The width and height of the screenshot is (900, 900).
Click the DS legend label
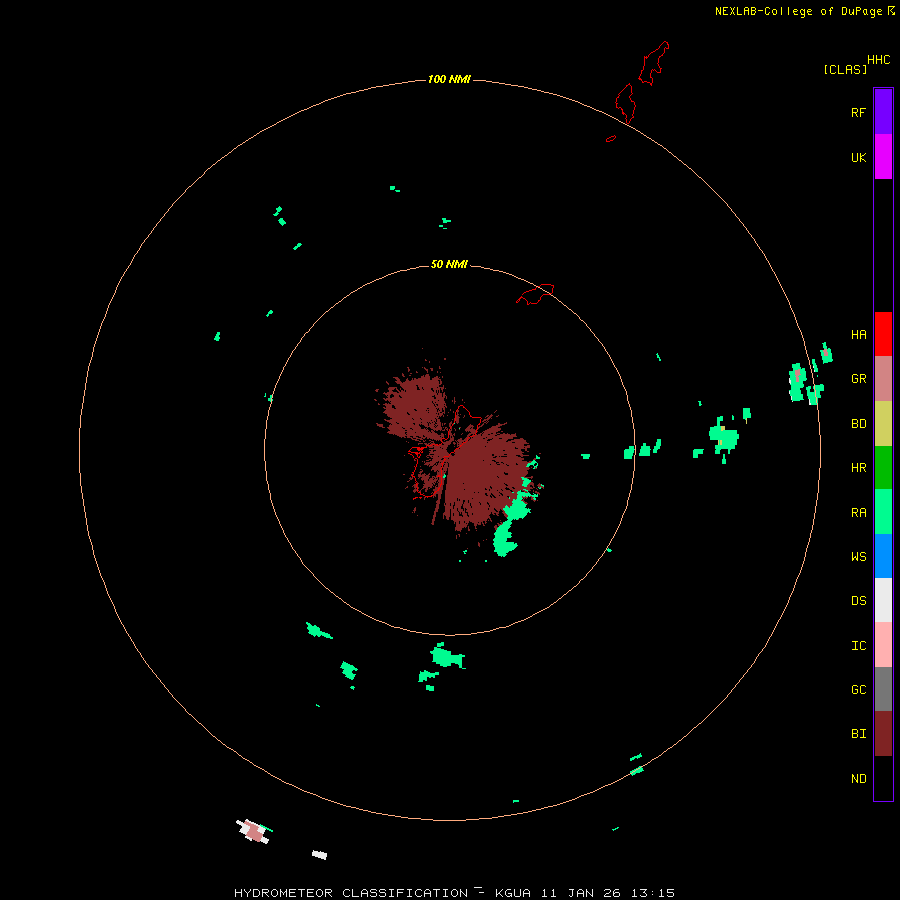click(858, 600)
